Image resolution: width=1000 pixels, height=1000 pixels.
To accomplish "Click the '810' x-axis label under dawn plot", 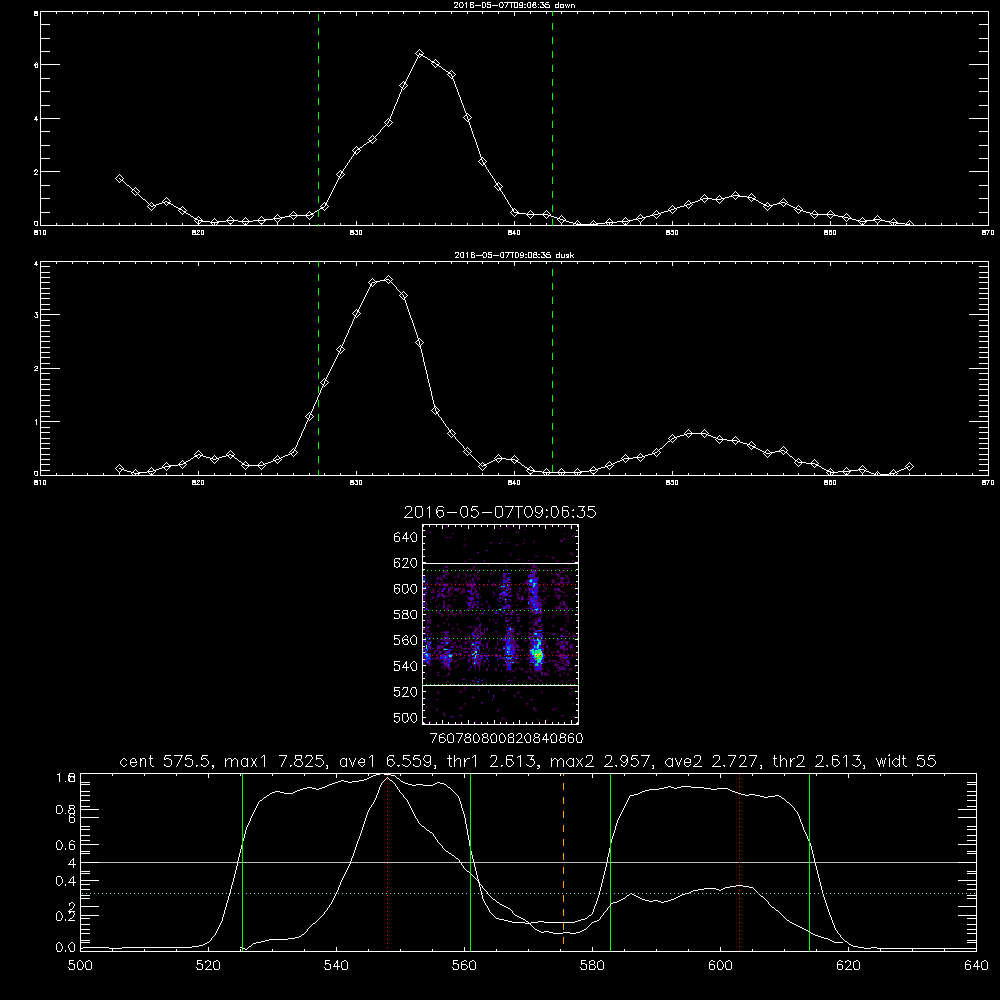I will (40, 233).
